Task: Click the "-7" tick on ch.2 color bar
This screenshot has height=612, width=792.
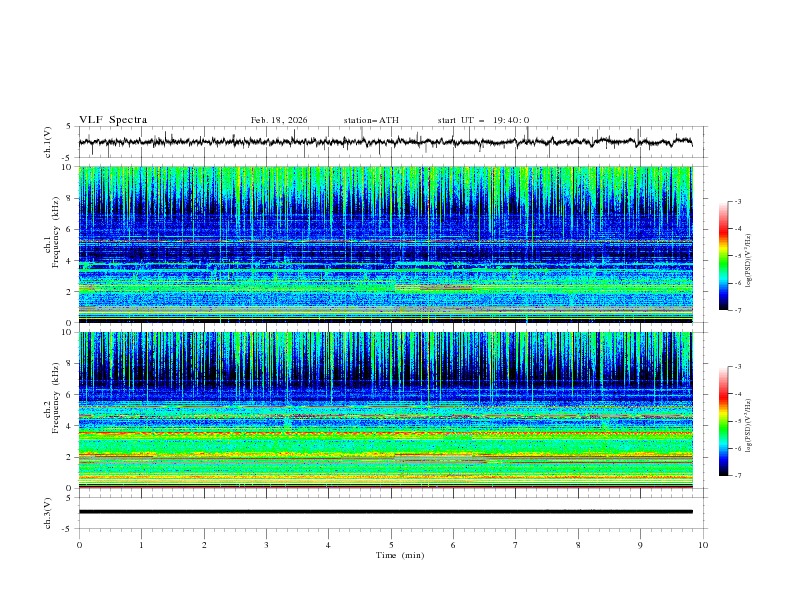Action: (x=737, y=476)
